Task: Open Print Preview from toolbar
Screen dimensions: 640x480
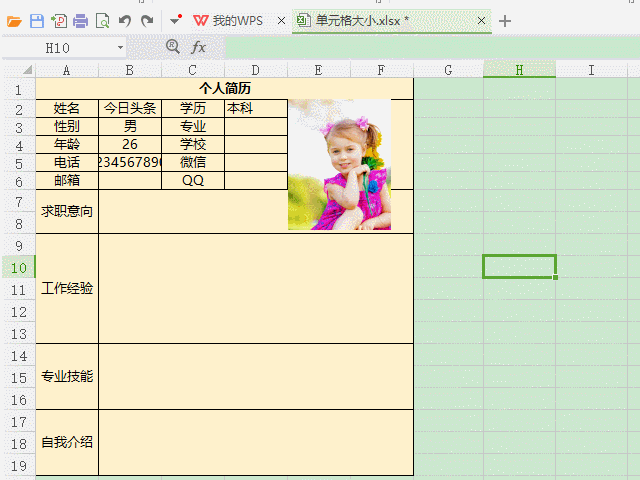Action: [102, 21]
